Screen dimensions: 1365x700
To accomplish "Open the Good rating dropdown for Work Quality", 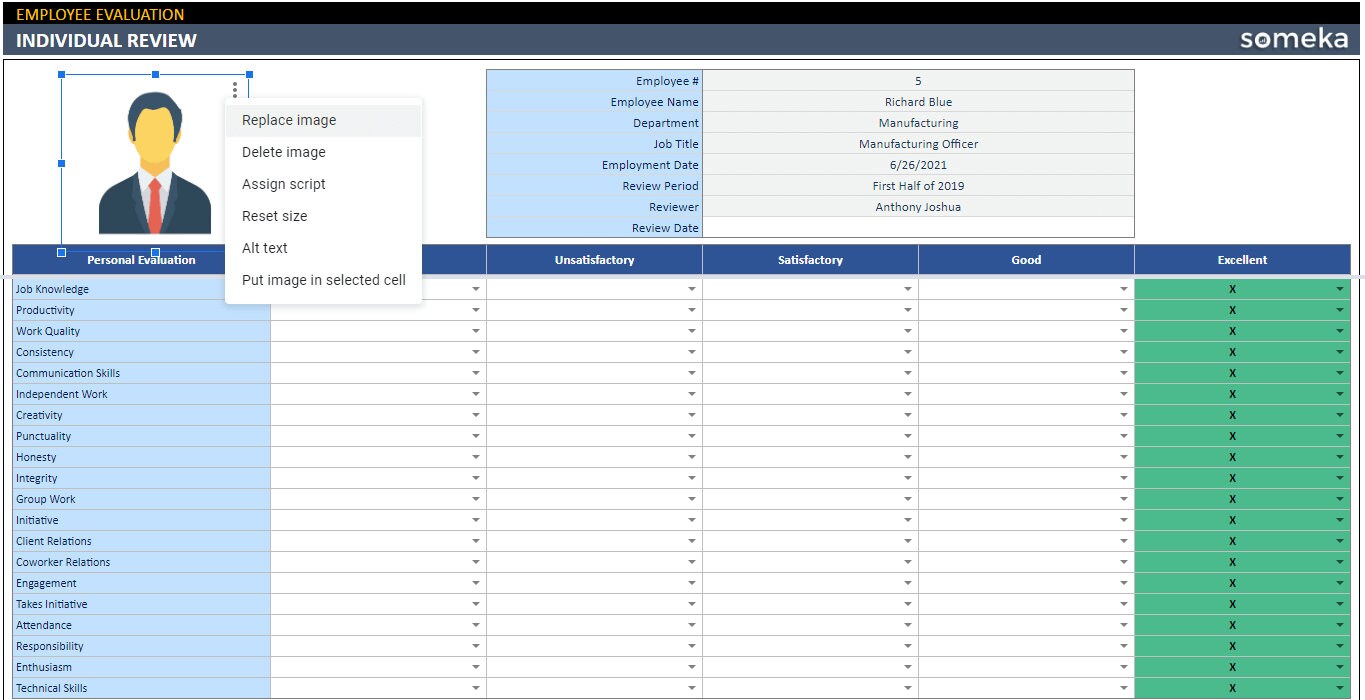I will click(x=1126, y=331).
